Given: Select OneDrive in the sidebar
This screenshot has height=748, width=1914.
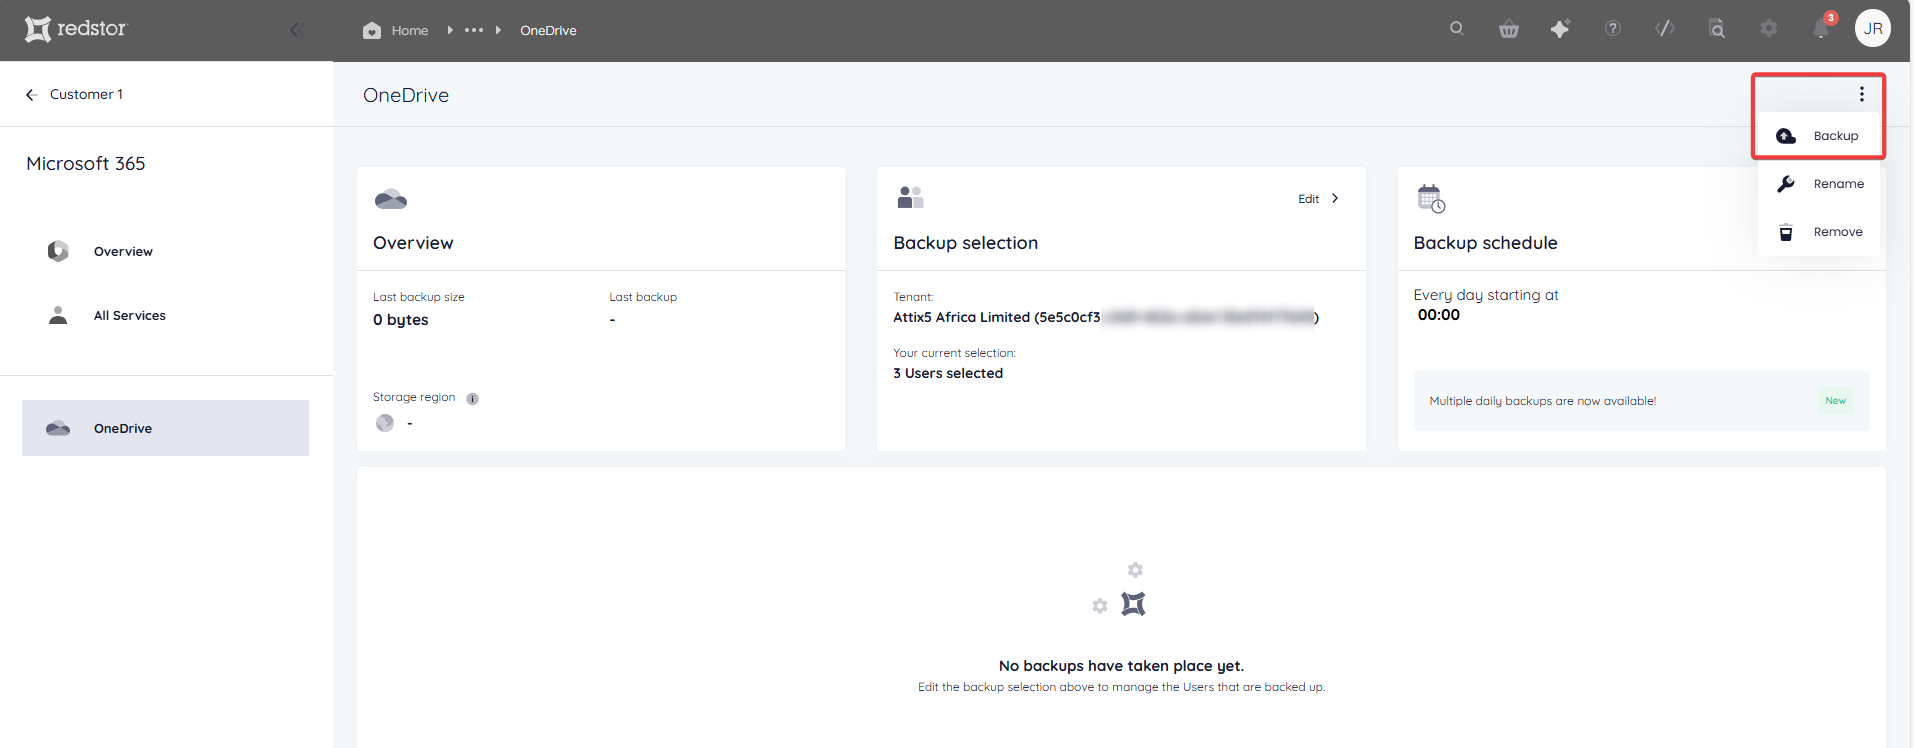Looking at the screenshot, I should point(165,428).
